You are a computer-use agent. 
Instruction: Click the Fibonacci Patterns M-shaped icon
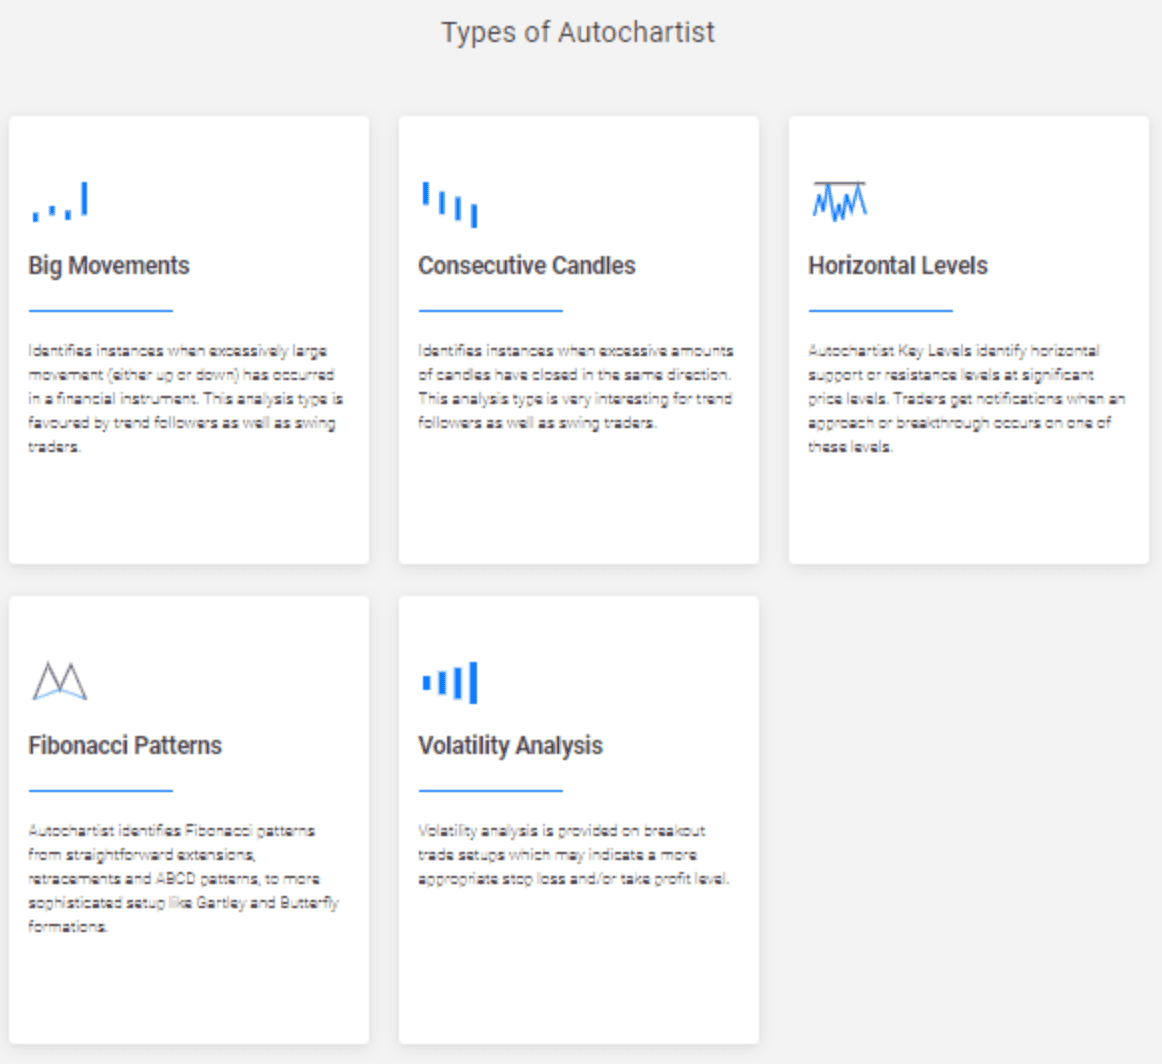(60, 681)
